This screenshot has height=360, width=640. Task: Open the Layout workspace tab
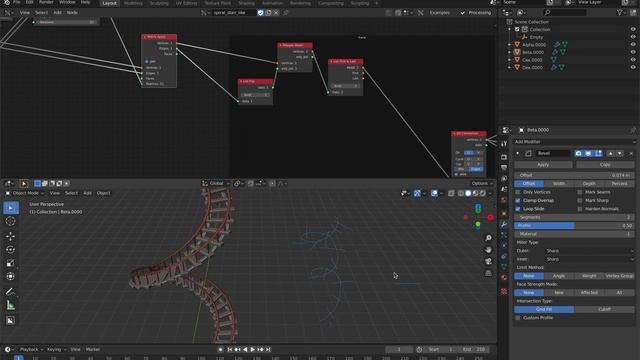click(x=109, y=3)
